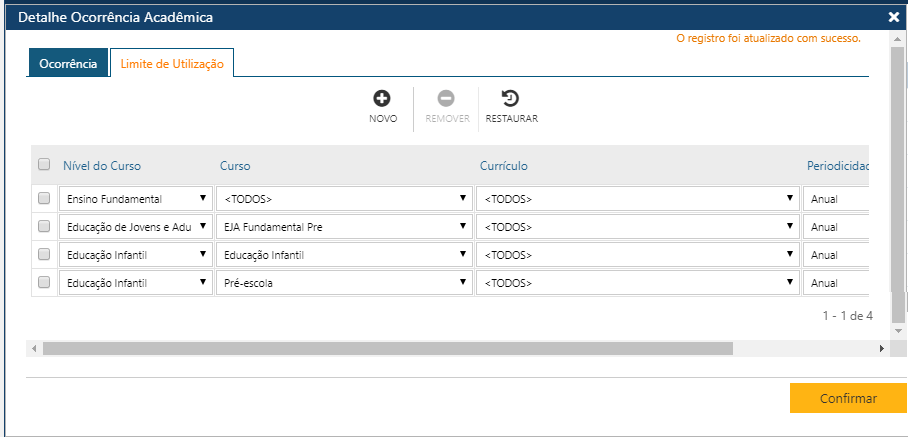Sort by Curso column header
908x437 pixels.
pos(235,166)
